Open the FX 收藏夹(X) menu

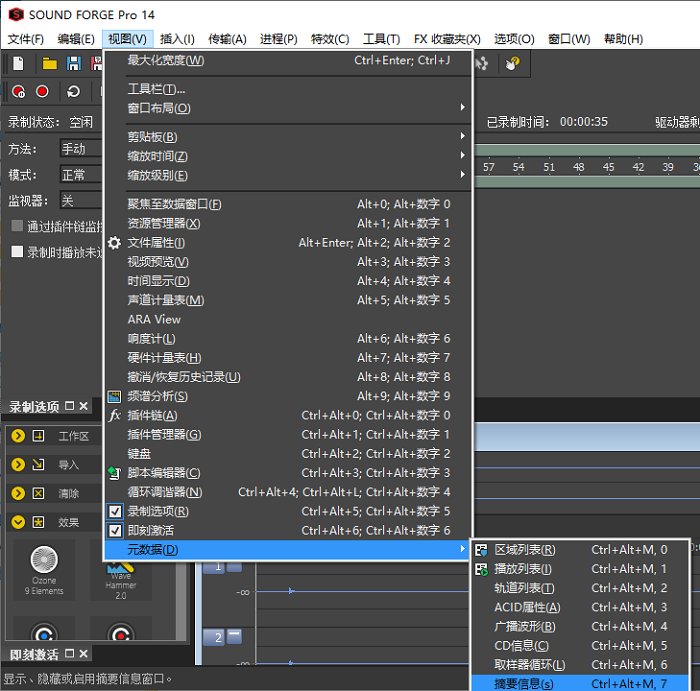pyautogui.click(x=447, y=39)
